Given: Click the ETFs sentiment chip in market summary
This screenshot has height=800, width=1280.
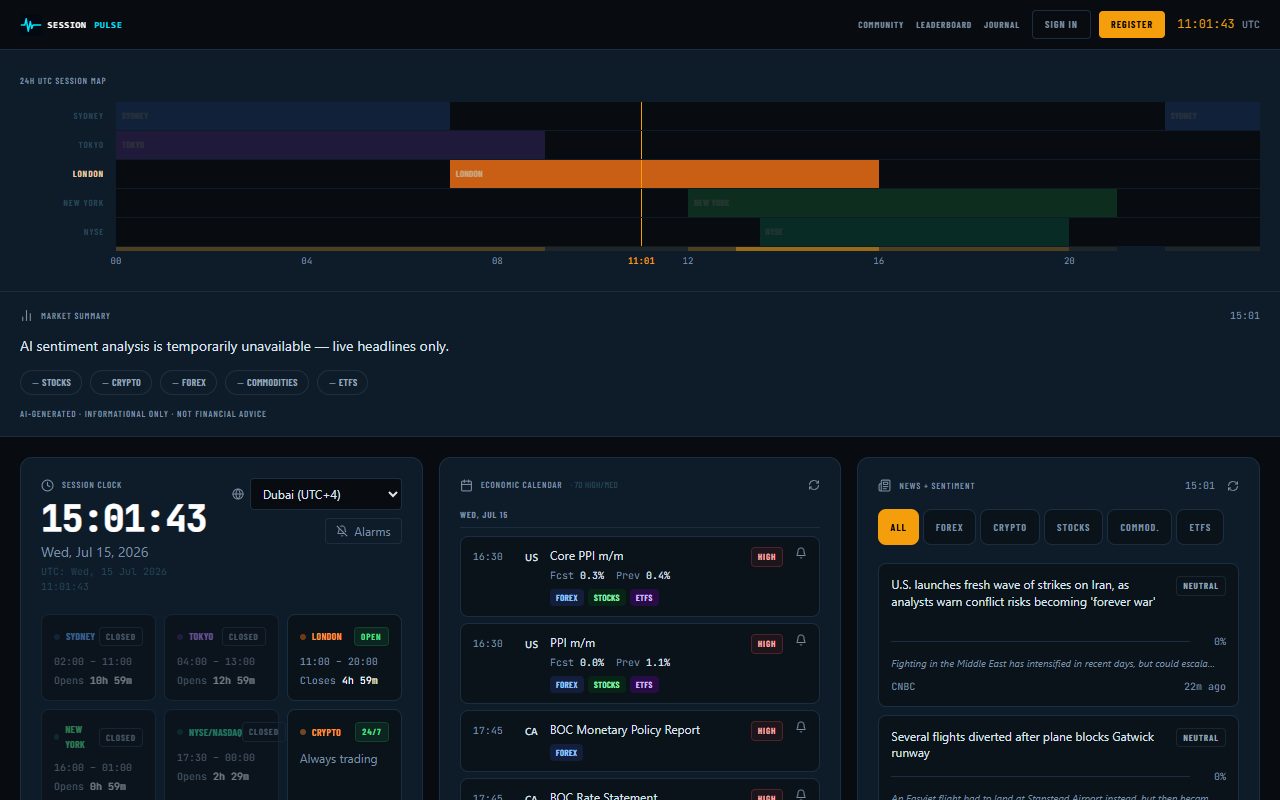Looking at the screenshot, I should coord(342,382).
